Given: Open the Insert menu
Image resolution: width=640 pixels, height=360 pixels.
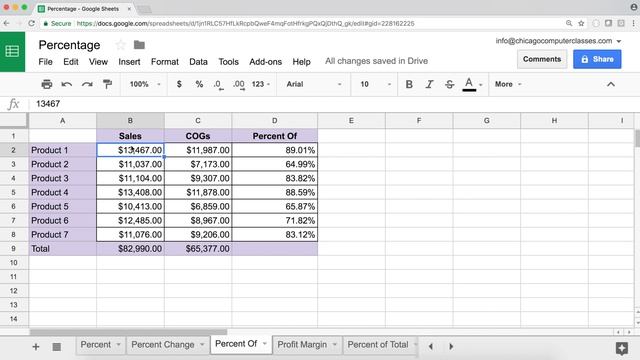Looking at the screenshot, I should [x=129, y=62].
